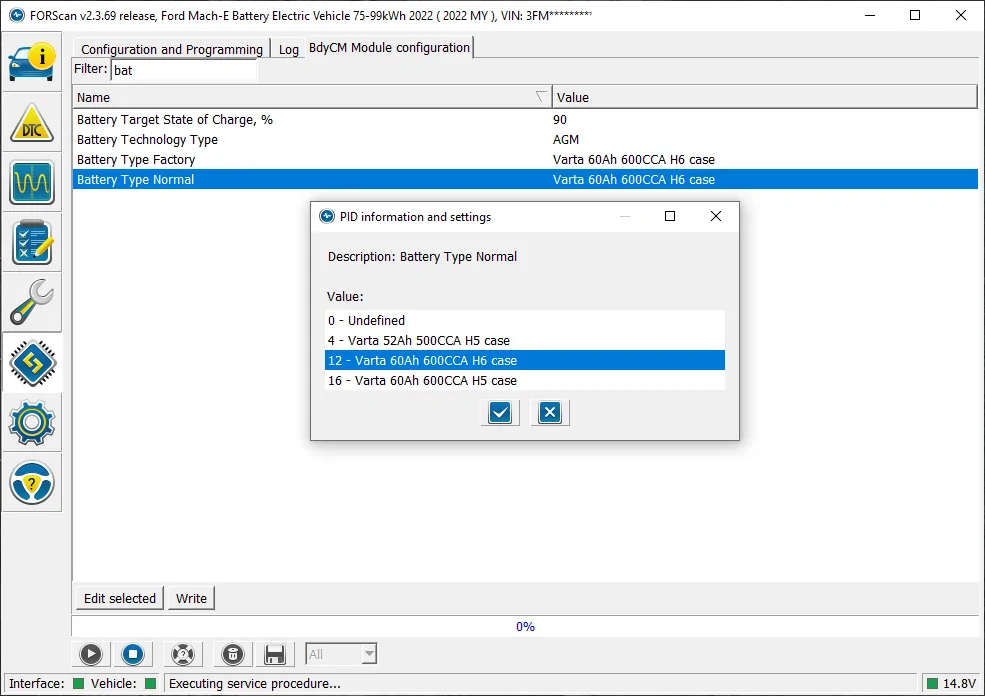Click the play start button

(x=91, y=655)
